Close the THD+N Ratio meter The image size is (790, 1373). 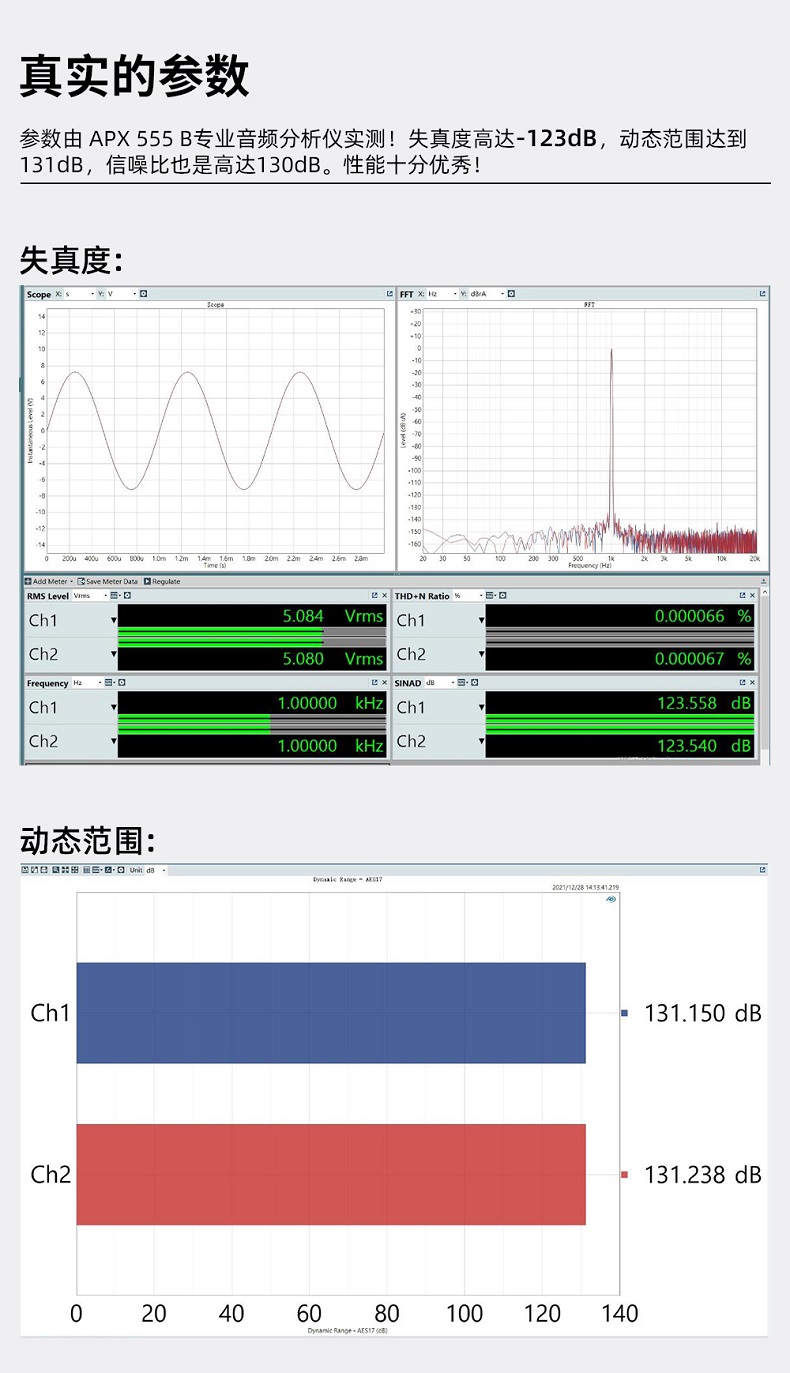(752, 595)
